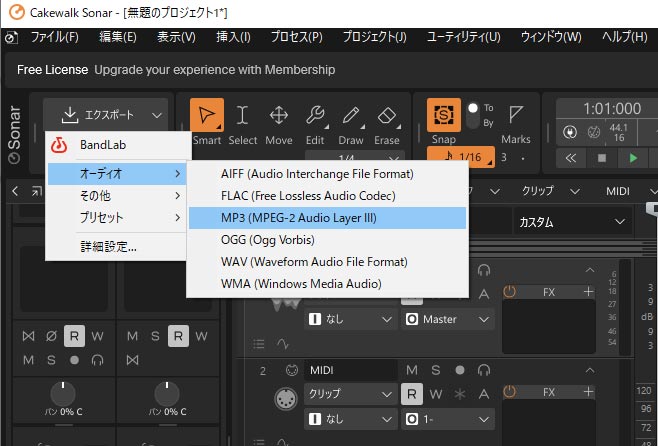Open the Master output dropdown
Viewport: 658px width, 446px height.
tap(448, 319)
